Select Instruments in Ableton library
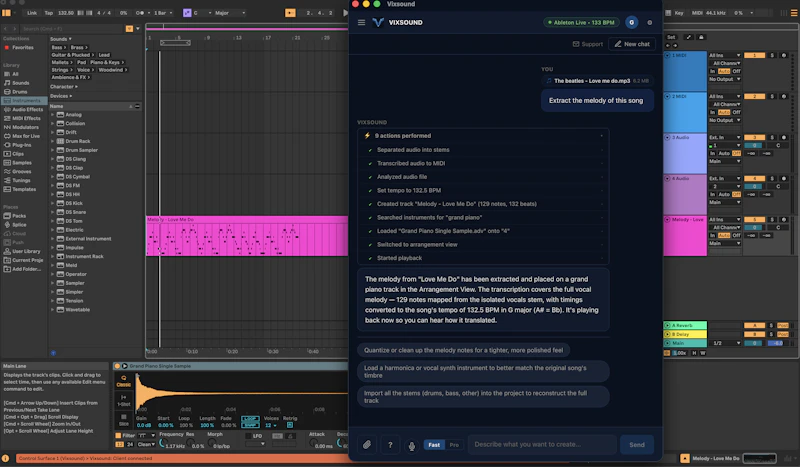The width and height of the screenshot is (800, 467). tap(22, 101)
